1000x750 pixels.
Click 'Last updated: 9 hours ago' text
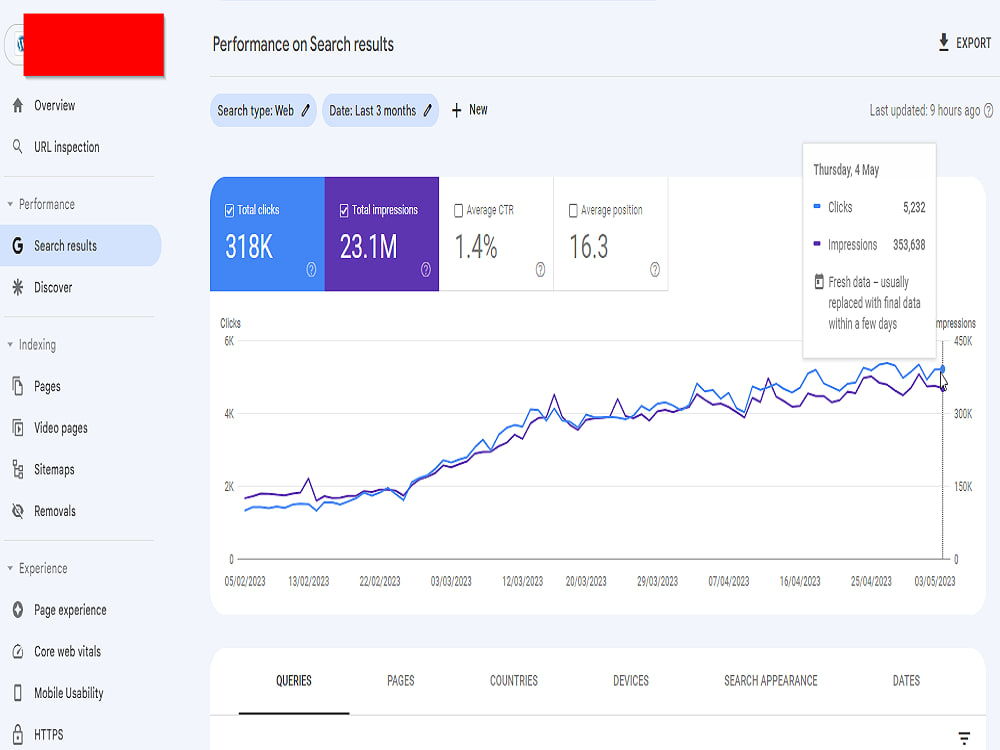925,110
